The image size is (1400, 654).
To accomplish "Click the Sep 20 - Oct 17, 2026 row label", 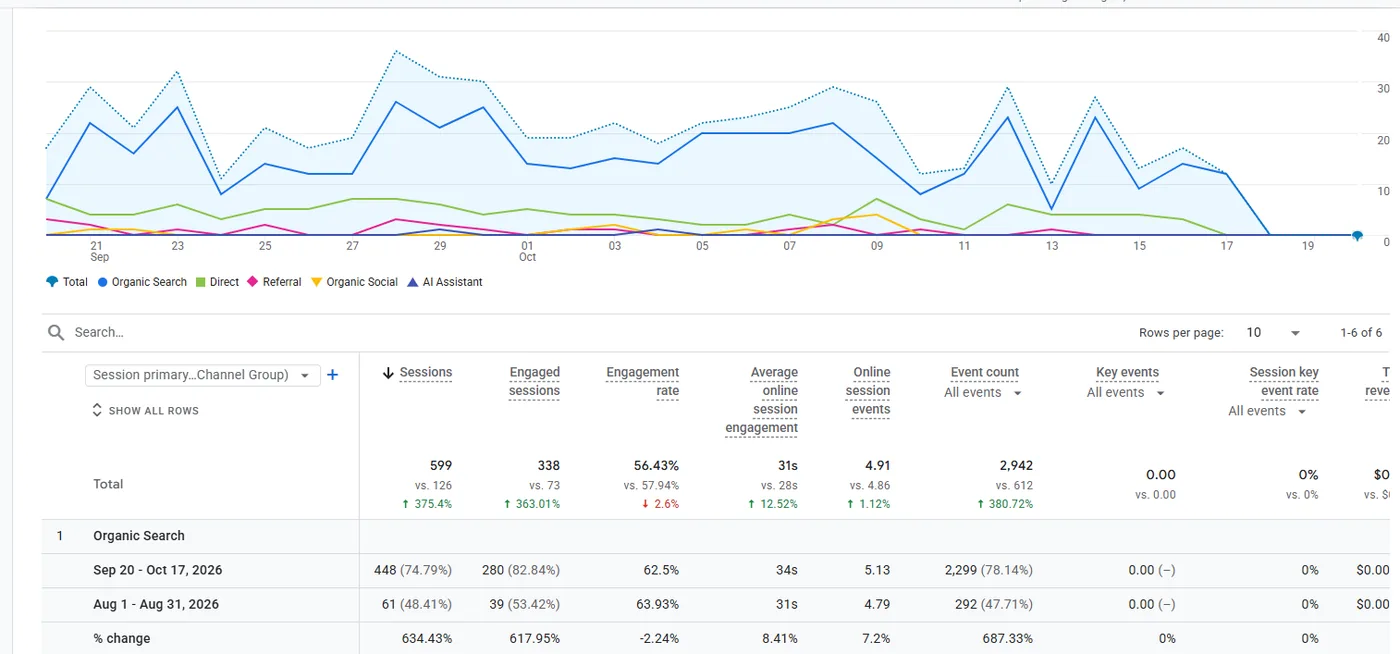I will point(158,570).
